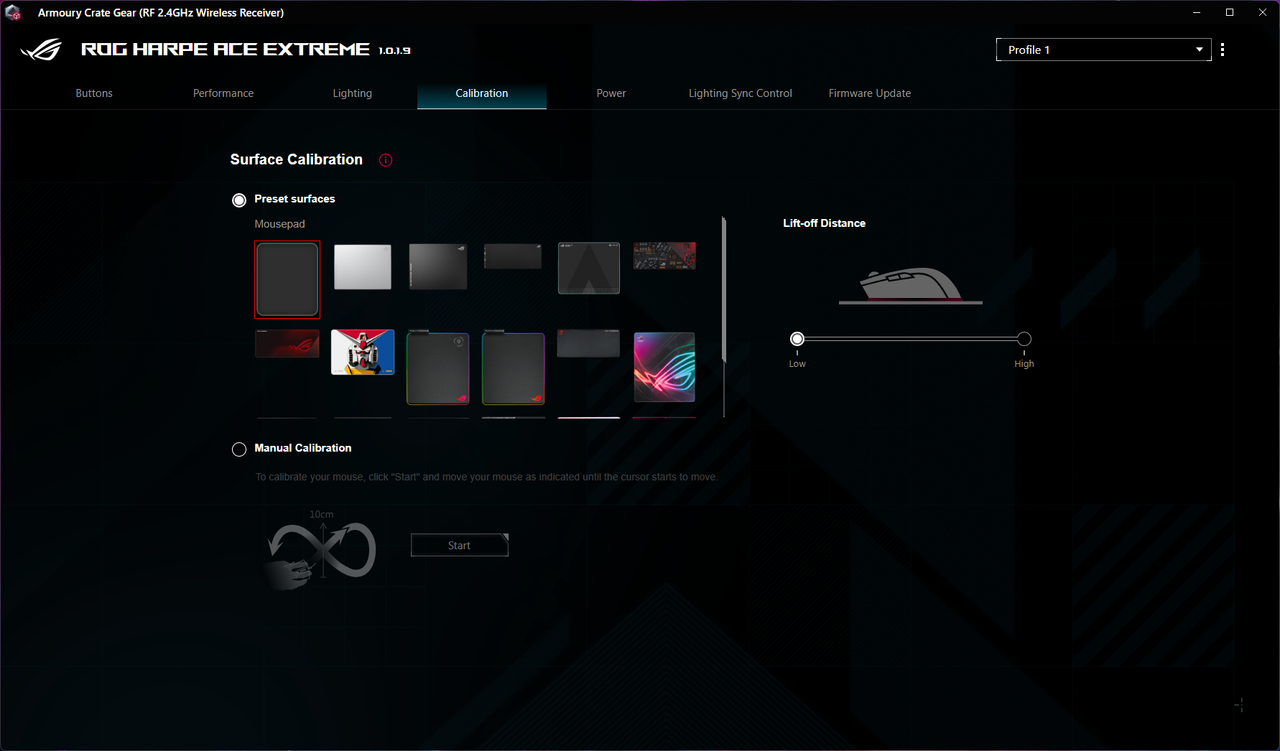The image size is (1280, 751).
Task: Click the 'Mousepad' section label
Action: pos(279,225)
